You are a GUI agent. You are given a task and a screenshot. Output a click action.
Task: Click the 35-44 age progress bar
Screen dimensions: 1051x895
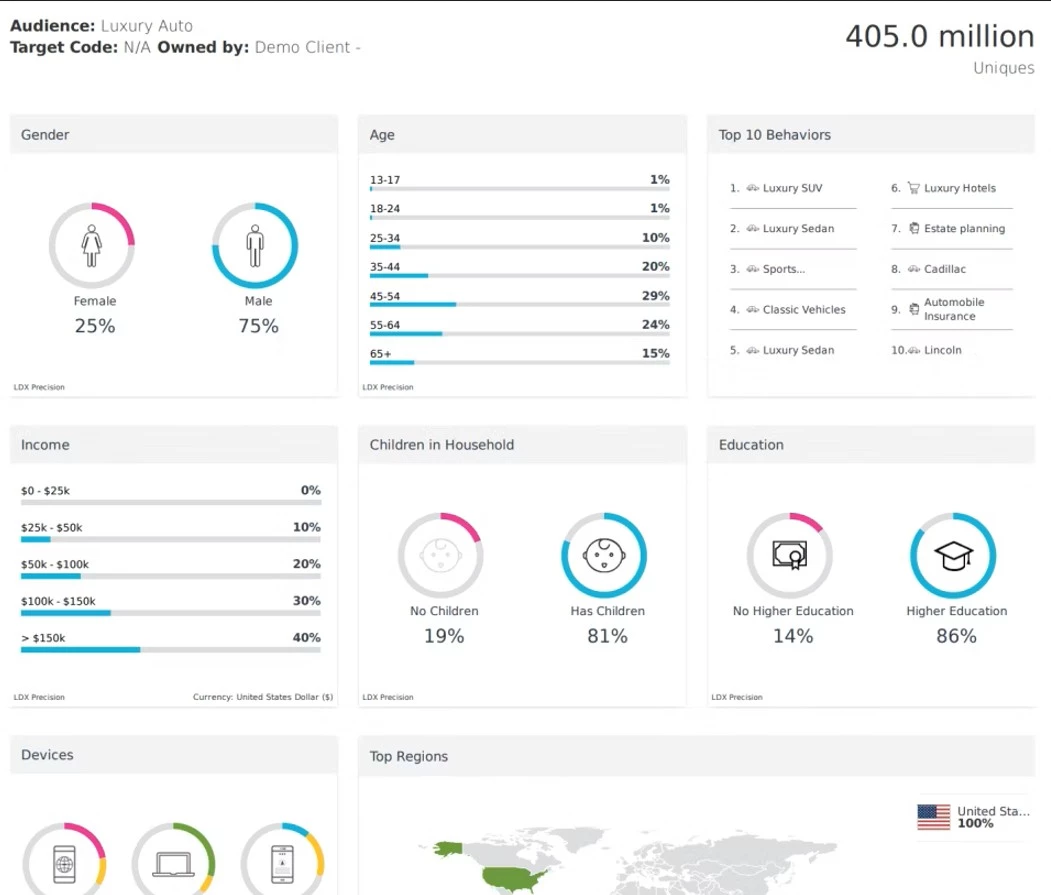519,276
